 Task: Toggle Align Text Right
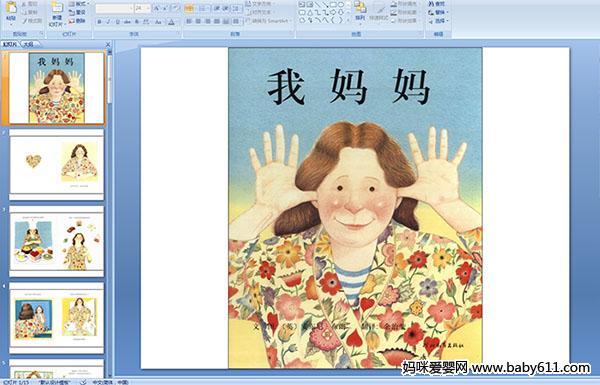(x=208, y=21)
